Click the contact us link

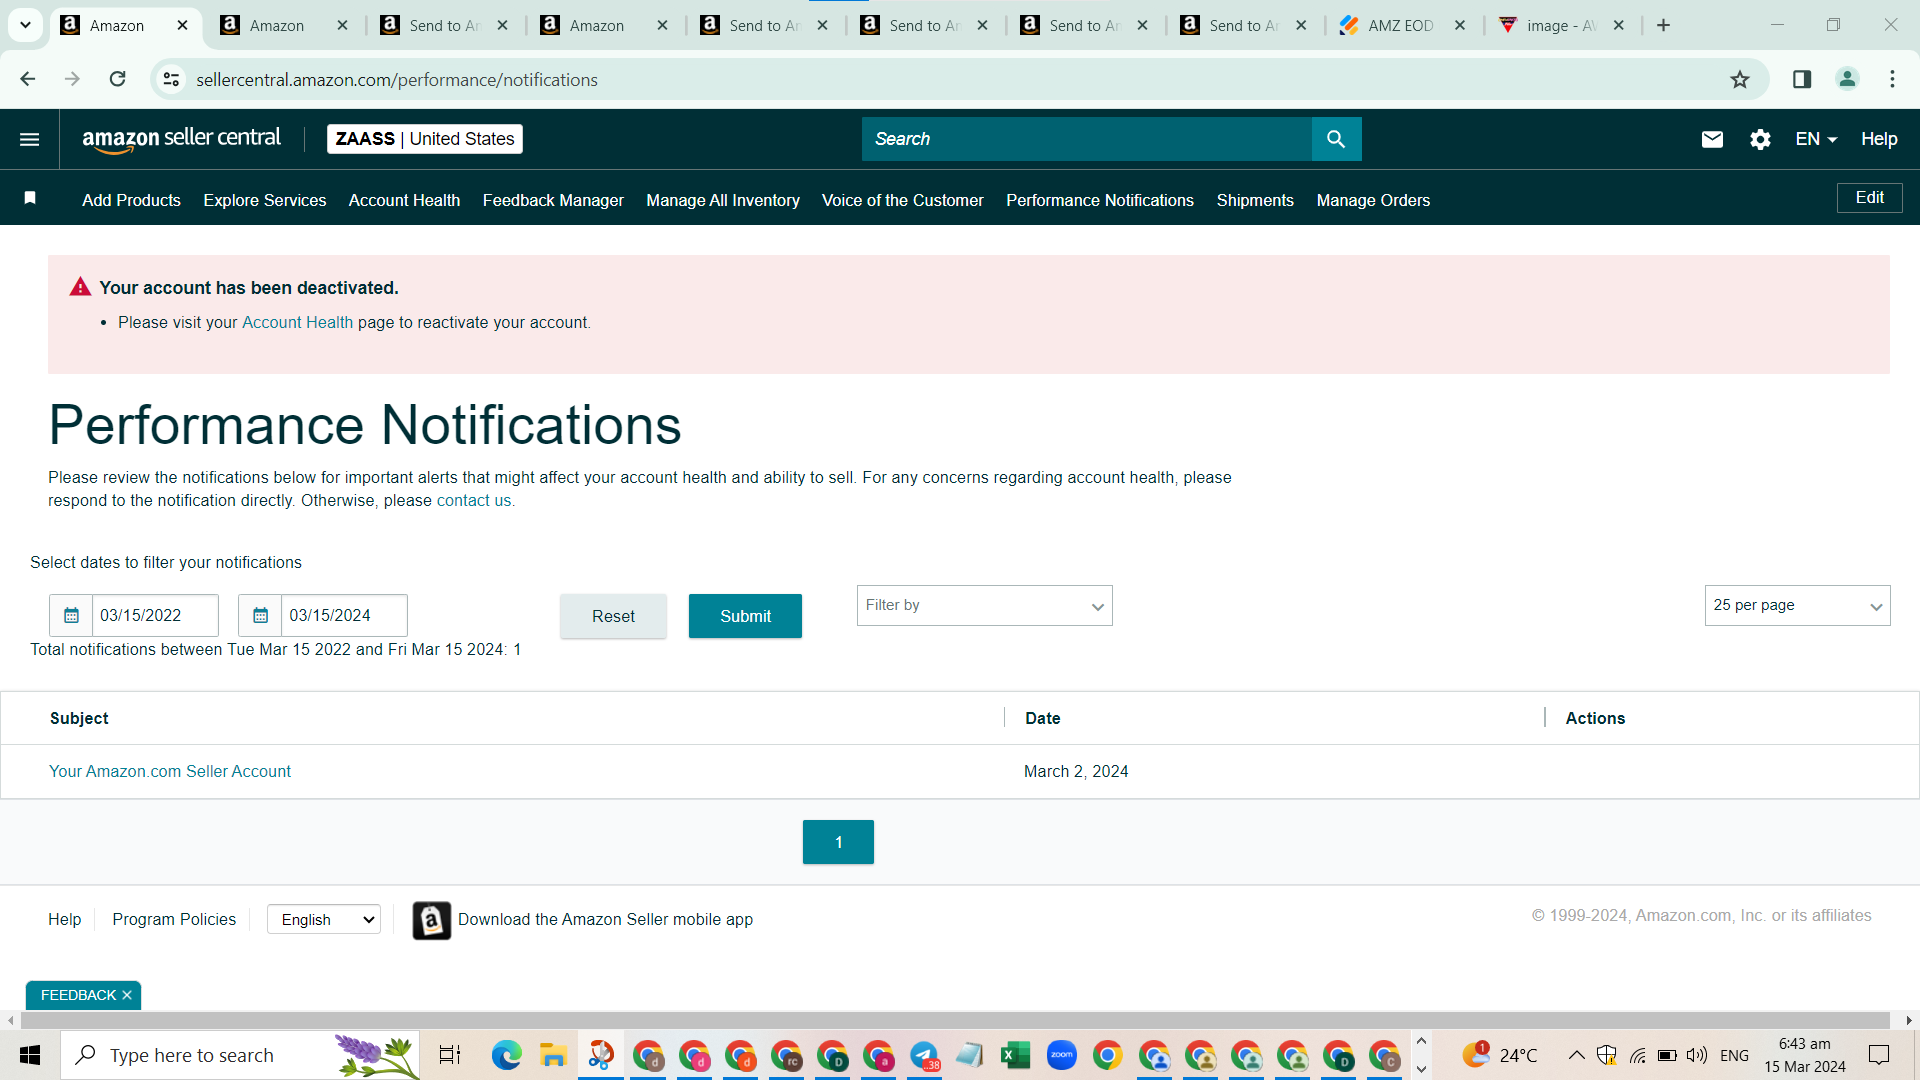click(474, 500)
